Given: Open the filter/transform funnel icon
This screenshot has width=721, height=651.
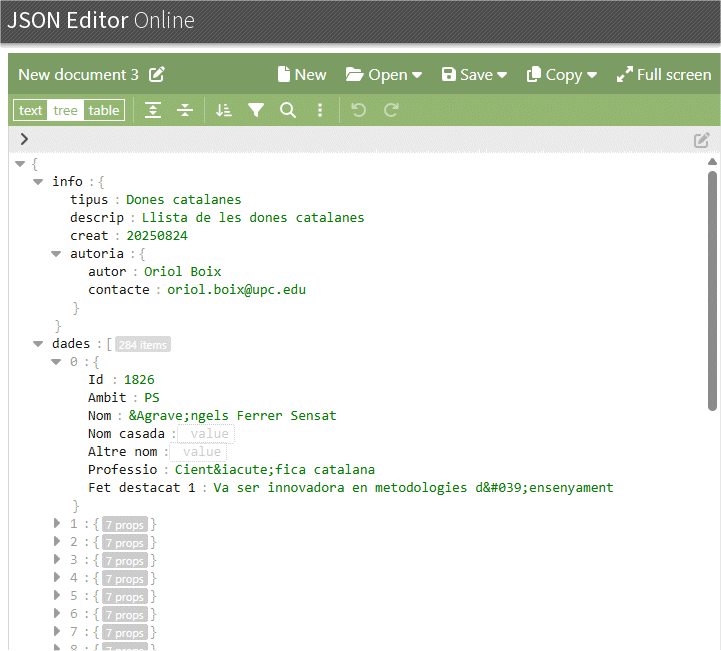Looking at the screenshot, I should pos(256,110).
